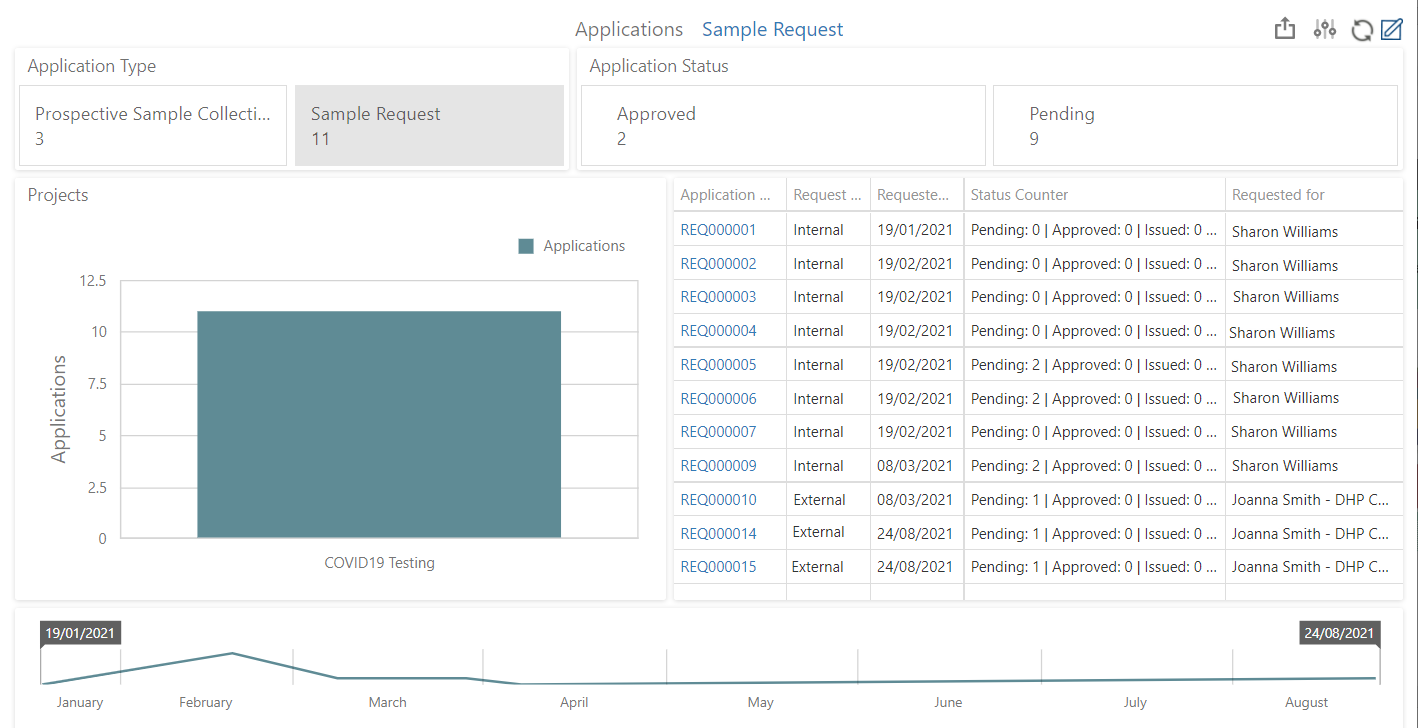Click the 24/08/2021 timeline end marker
Image resolution: width=1418 pixels, height=728 pixels.
coord(1339,632)
